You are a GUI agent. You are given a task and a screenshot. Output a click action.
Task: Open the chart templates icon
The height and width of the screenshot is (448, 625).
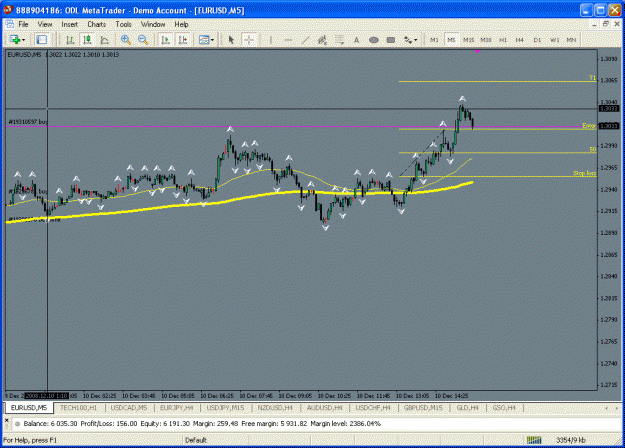[204, 40]
